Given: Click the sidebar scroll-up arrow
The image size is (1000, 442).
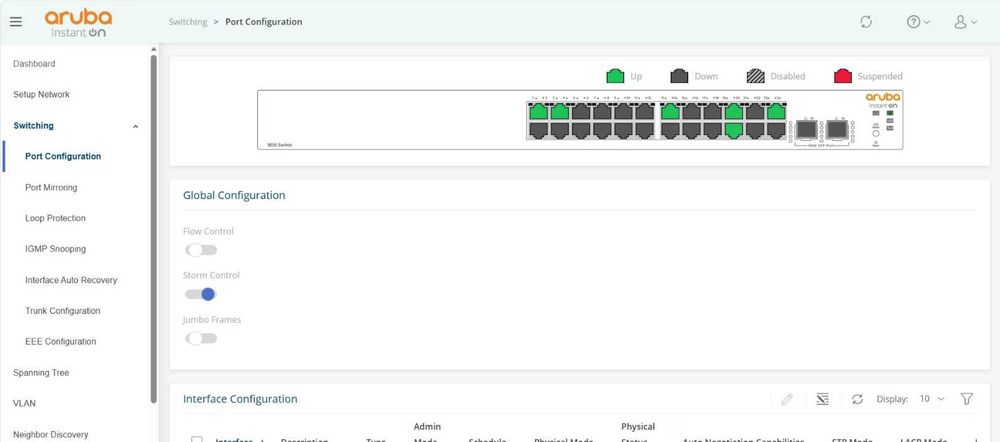Looking at the screenshot, I should (x=153, y=49).
